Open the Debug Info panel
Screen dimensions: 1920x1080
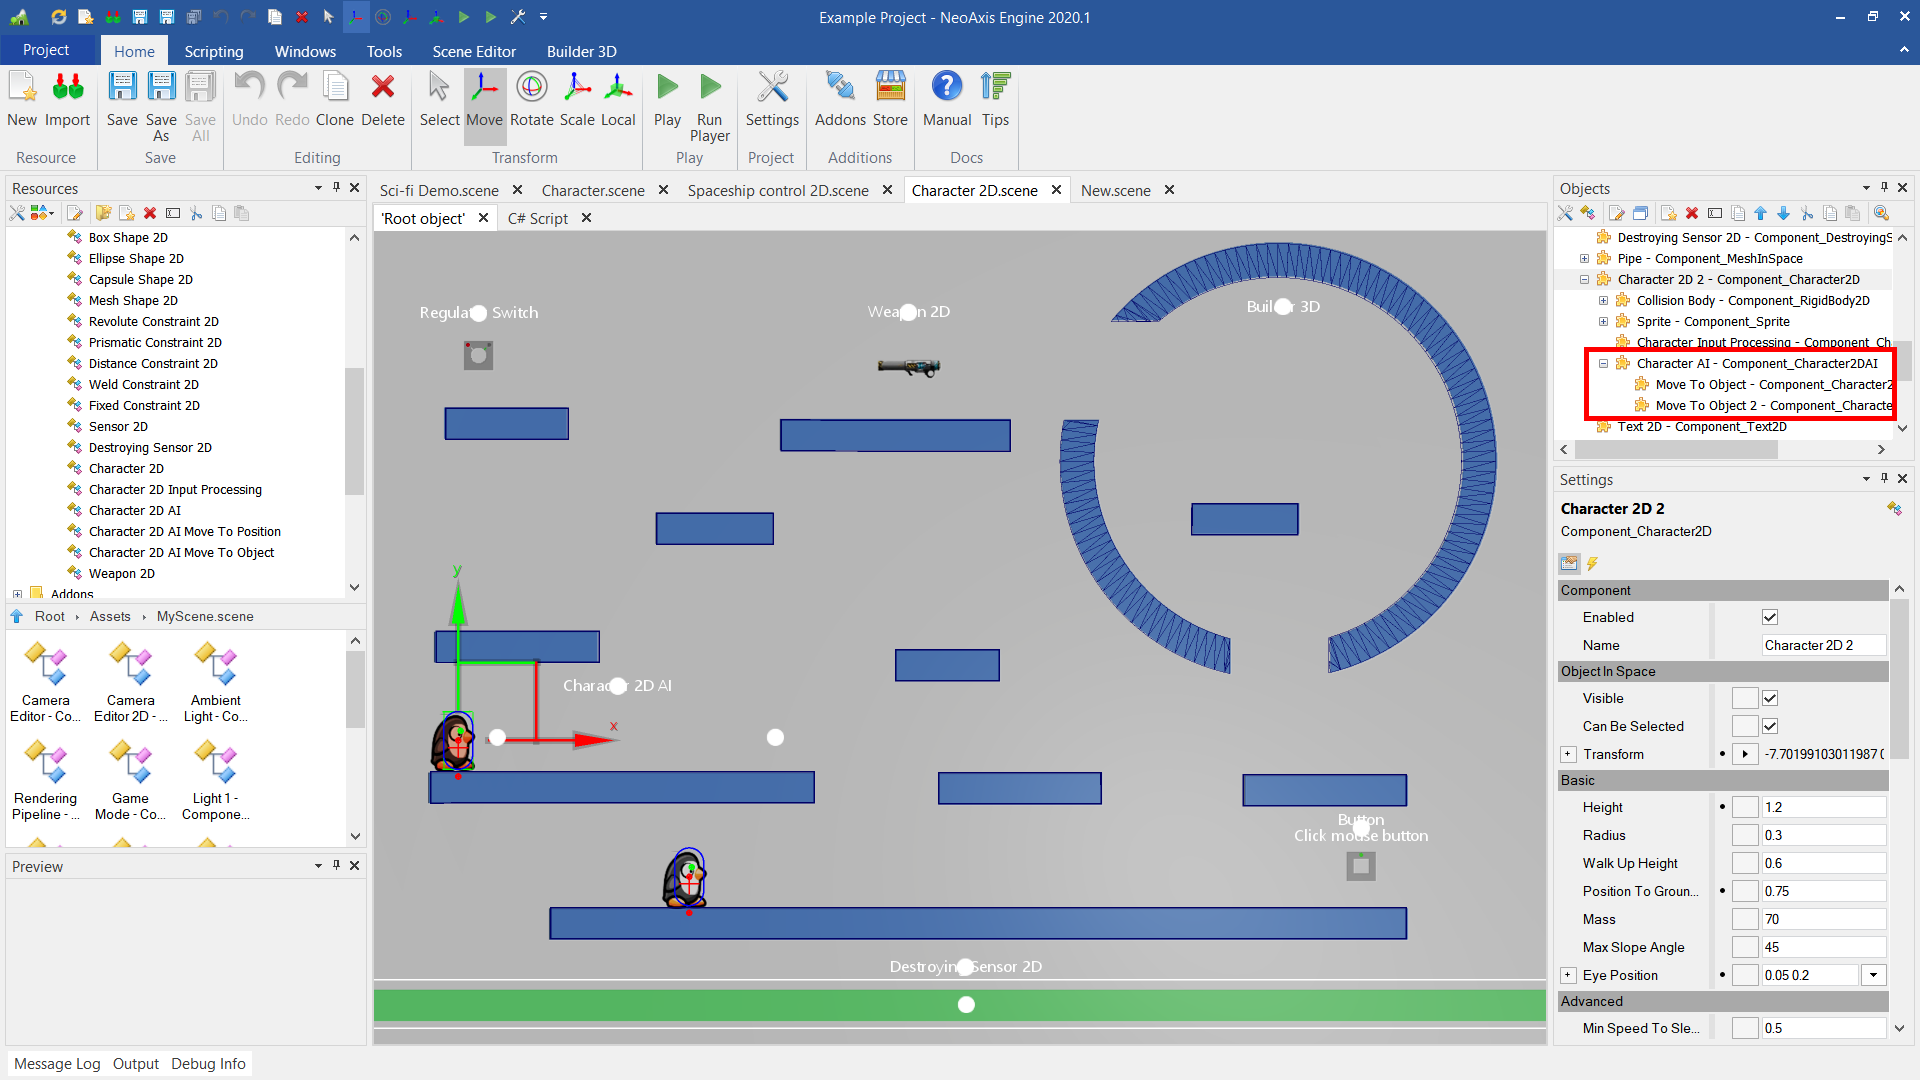coord(208,1063)
